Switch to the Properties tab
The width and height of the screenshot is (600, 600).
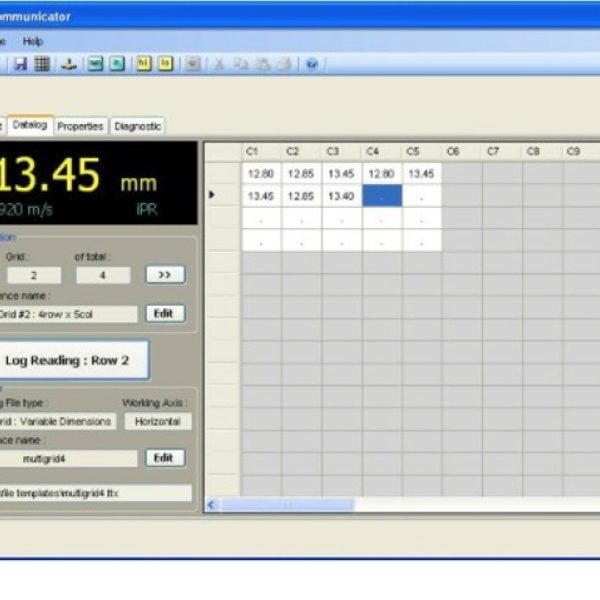80,126
